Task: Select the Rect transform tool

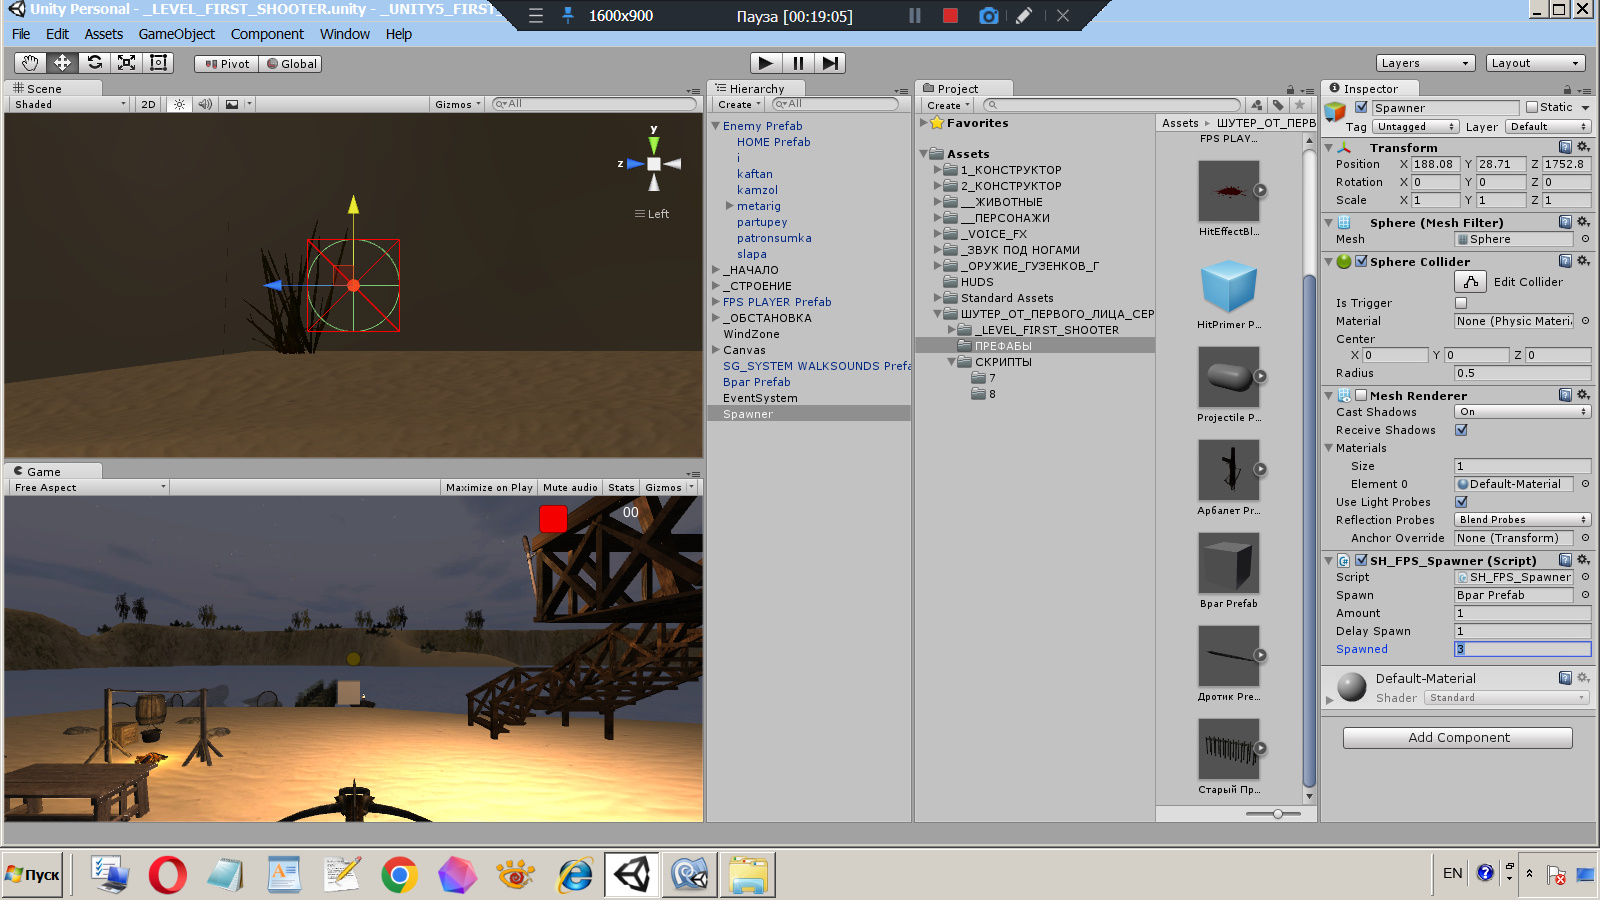Action: pyautogui.click(x=157, y=63)
